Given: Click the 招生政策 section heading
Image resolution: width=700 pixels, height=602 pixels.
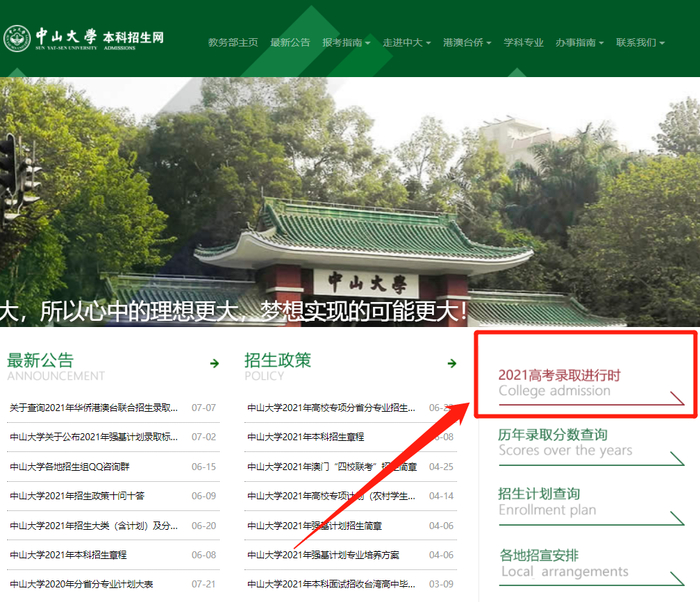Looking at the screenshot, I should [278, 360].
